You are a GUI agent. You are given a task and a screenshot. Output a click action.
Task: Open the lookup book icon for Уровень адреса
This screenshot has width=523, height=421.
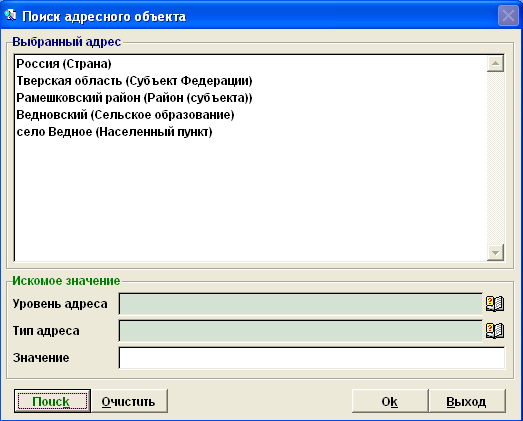pos(495,304)
